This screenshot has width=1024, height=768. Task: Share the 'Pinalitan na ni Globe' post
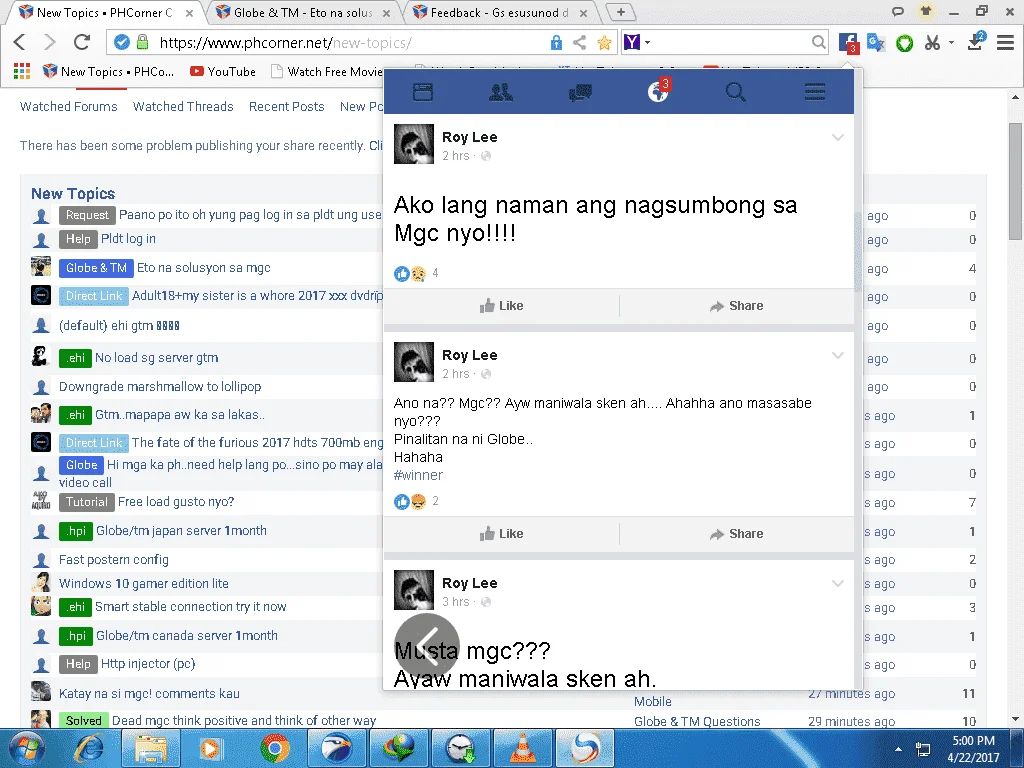737,534
